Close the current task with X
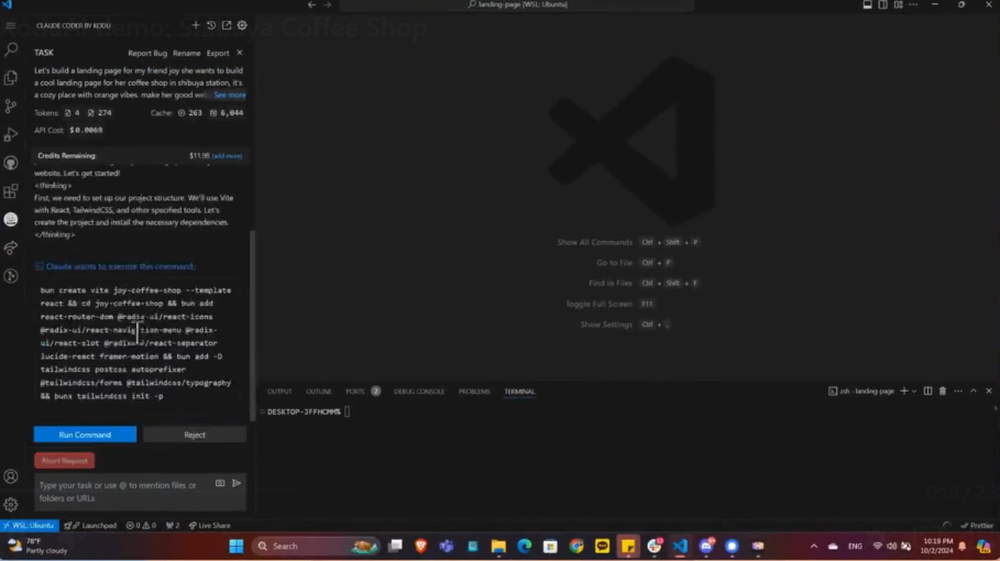The image size is (1000, 561). click(240, 53)
